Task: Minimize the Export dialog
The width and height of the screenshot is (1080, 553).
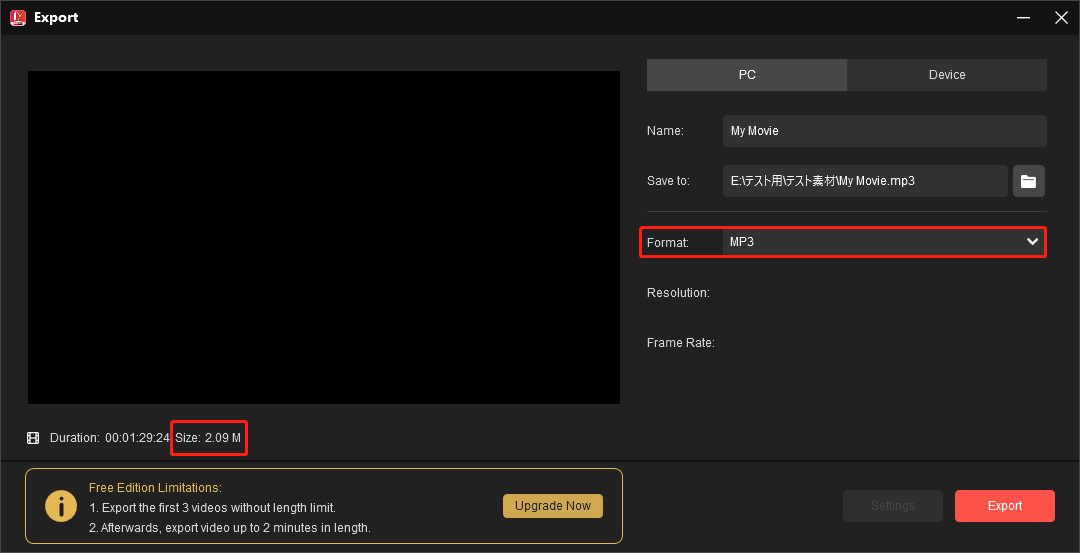Action: pyautogui.click(x=1025, y=18)
